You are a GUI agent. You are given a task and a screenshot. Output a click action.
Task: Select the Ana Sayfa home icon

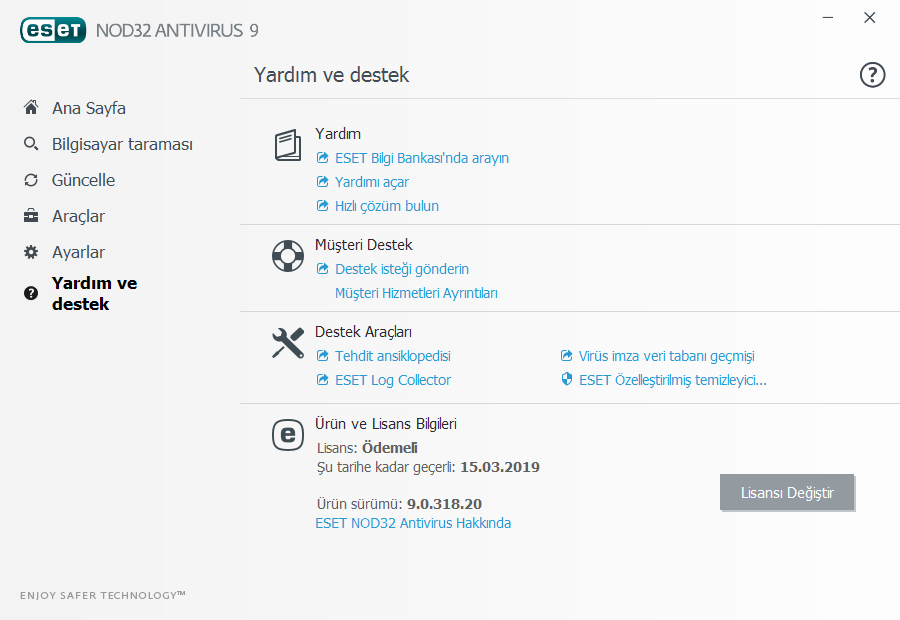coord(30,107)
